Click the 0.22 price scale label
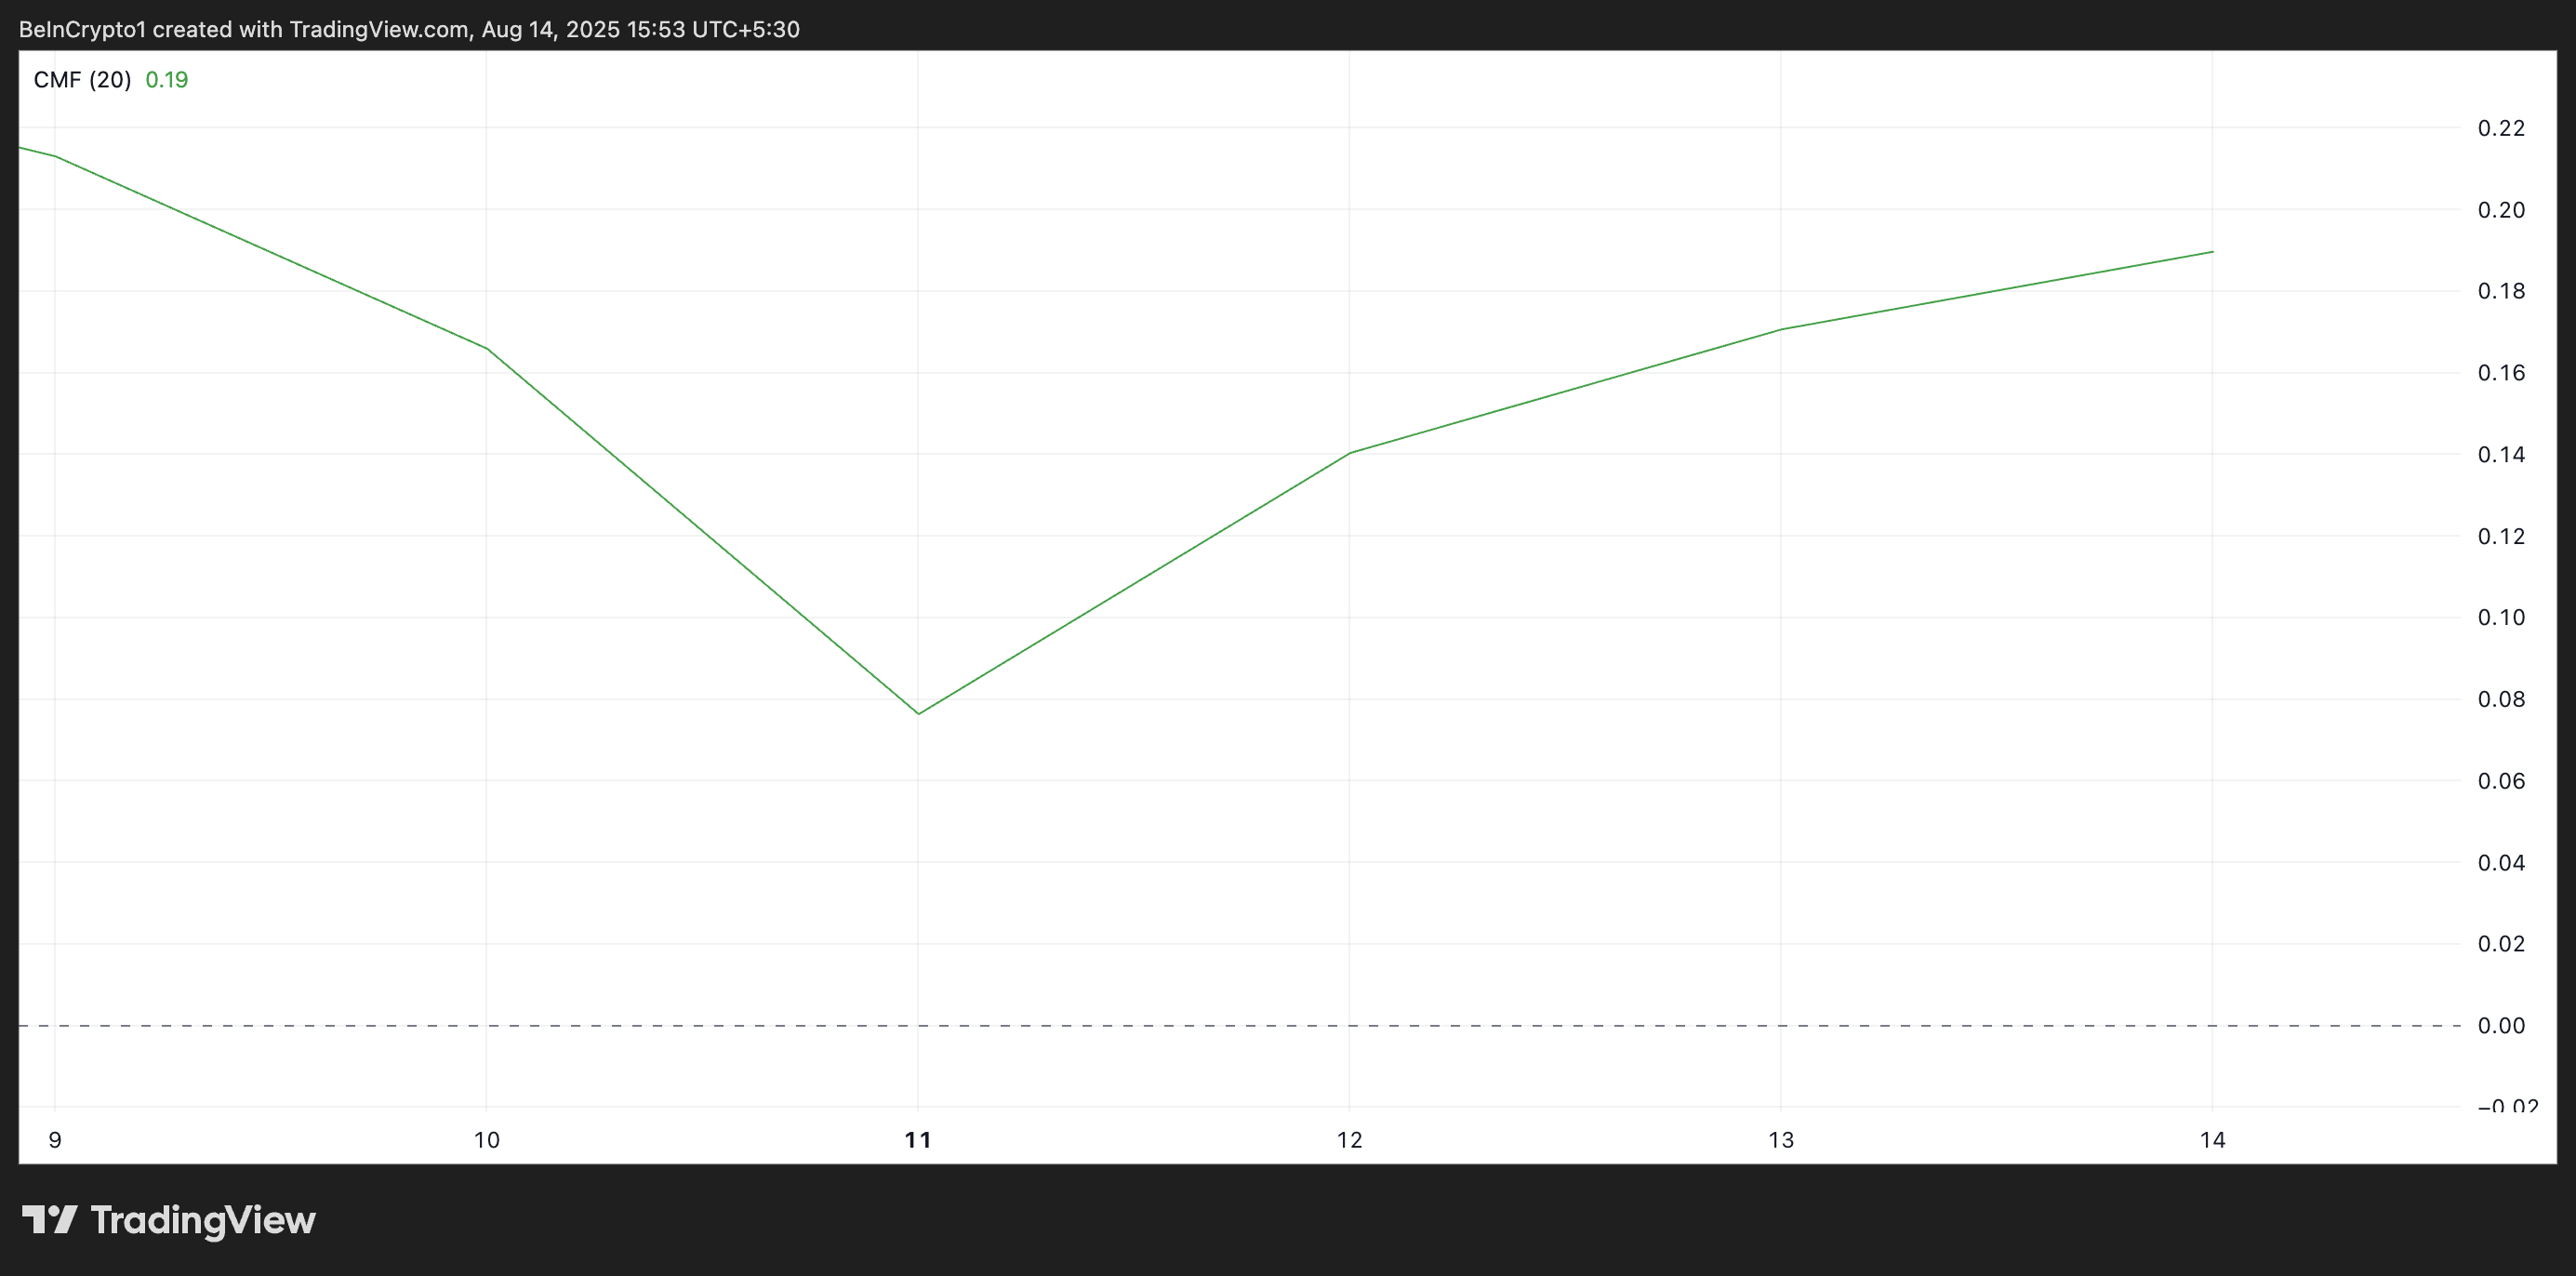The image size is (2576, 1276). pos(2501,128)
